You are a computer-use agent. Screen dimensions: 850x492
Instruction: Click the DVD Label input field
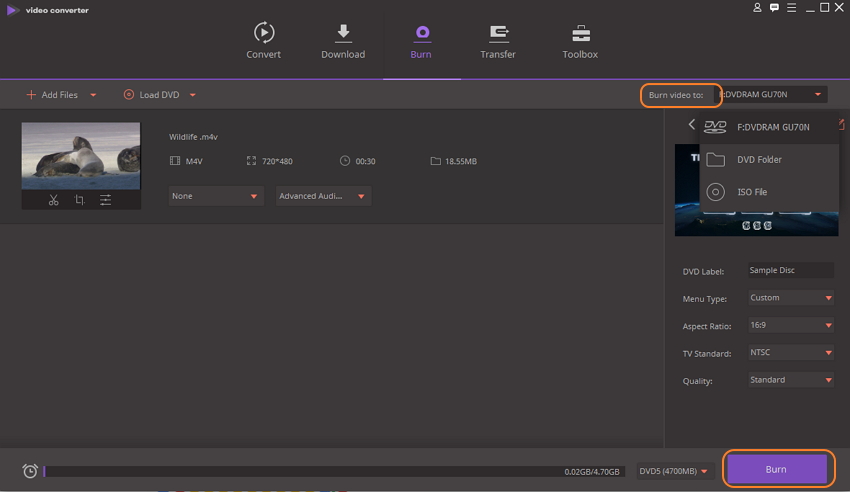coord(789,270)
